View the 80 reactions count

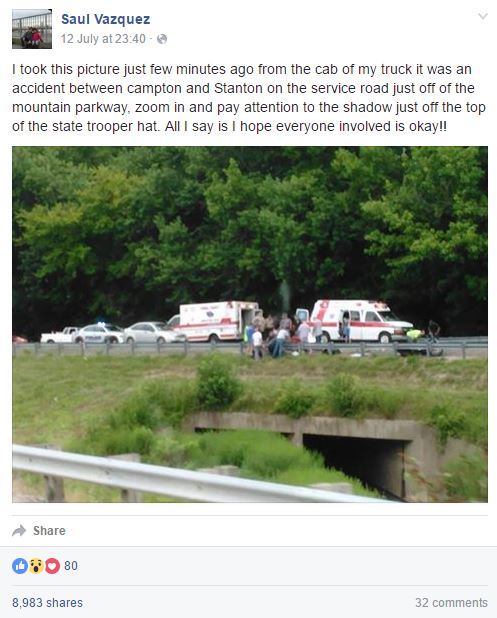pyautogui.click(x=71, y=566)
